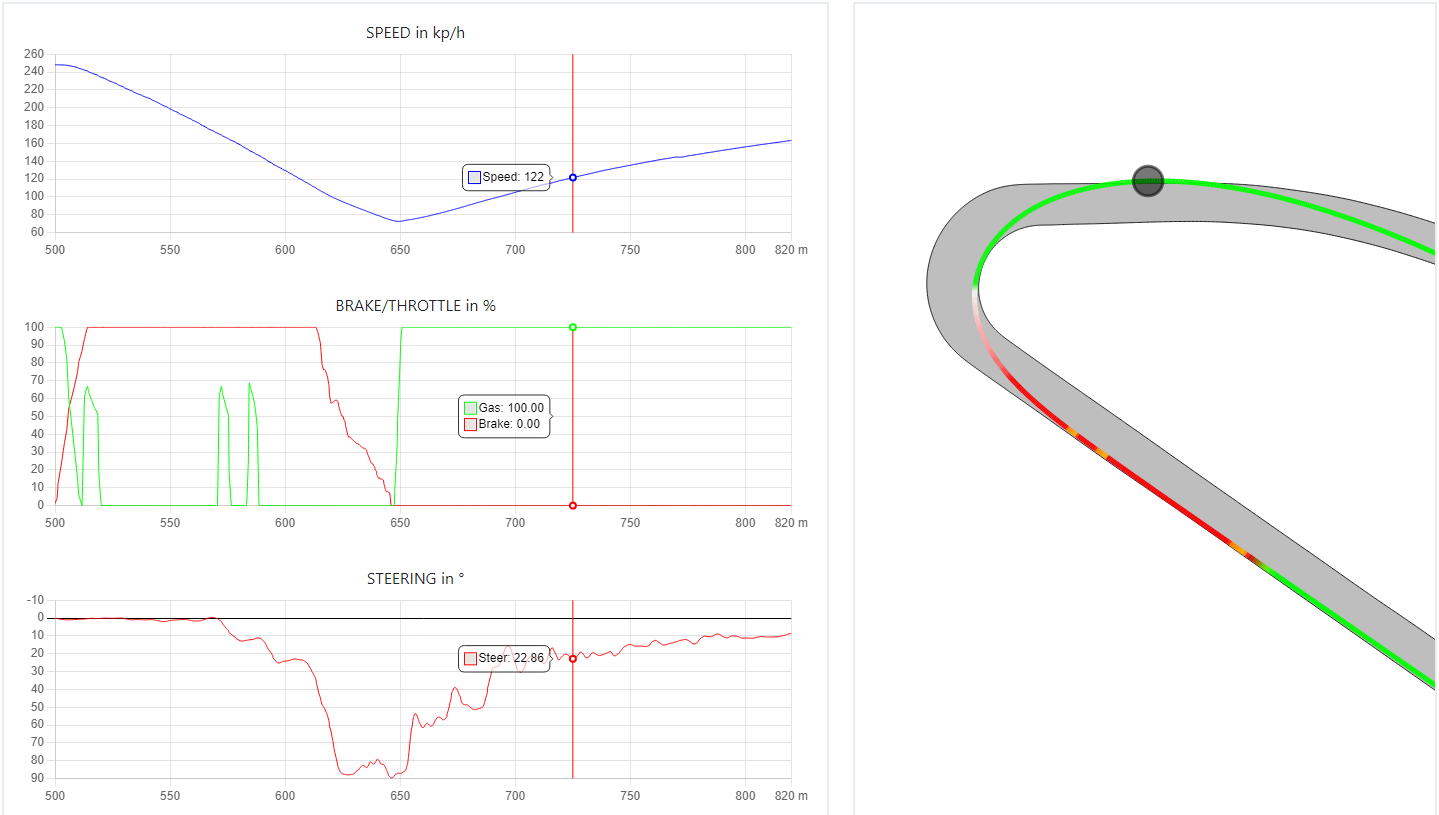Click the green gas data point at 100
Screen dimensions: 1439x815
[x=573, y=327]
